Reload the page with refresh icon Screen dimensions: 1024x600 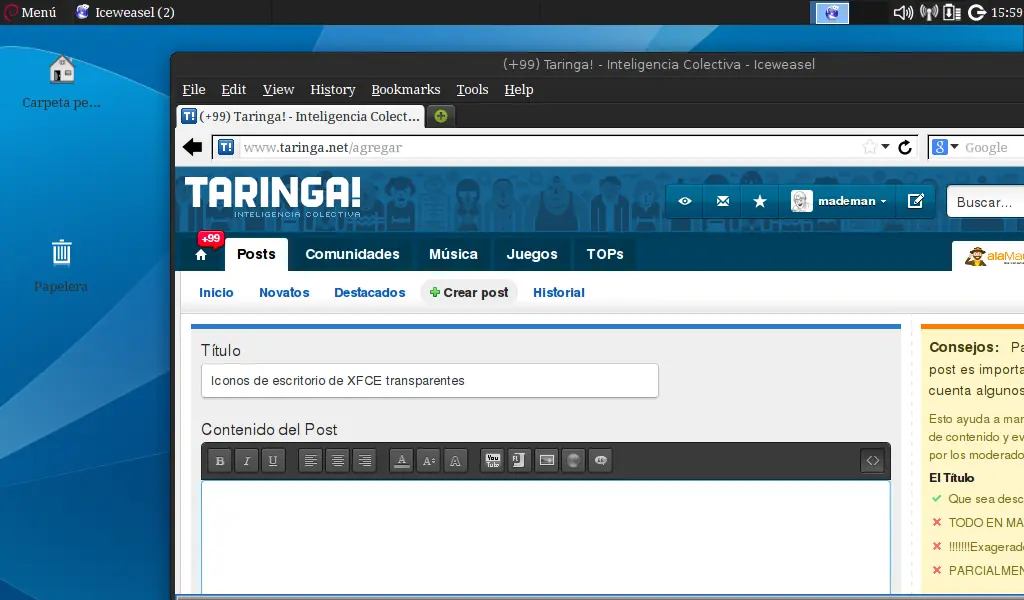[x=904, y=148]
